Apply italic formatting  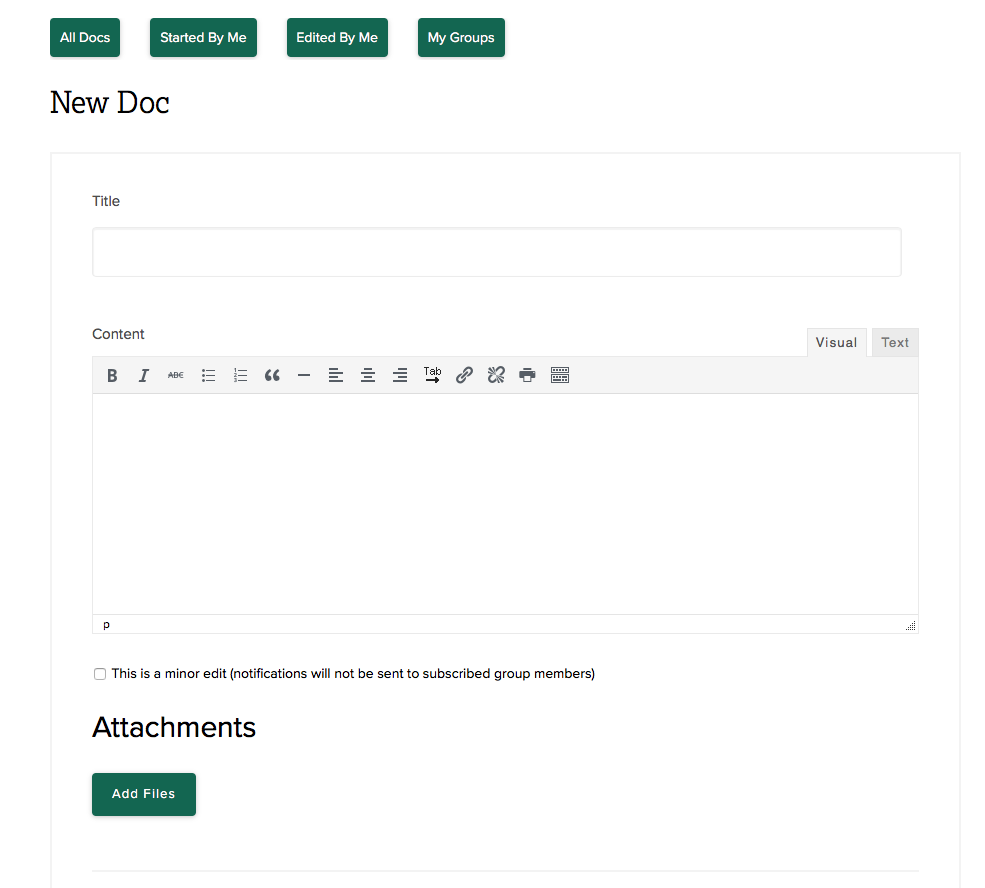point(144,376)
